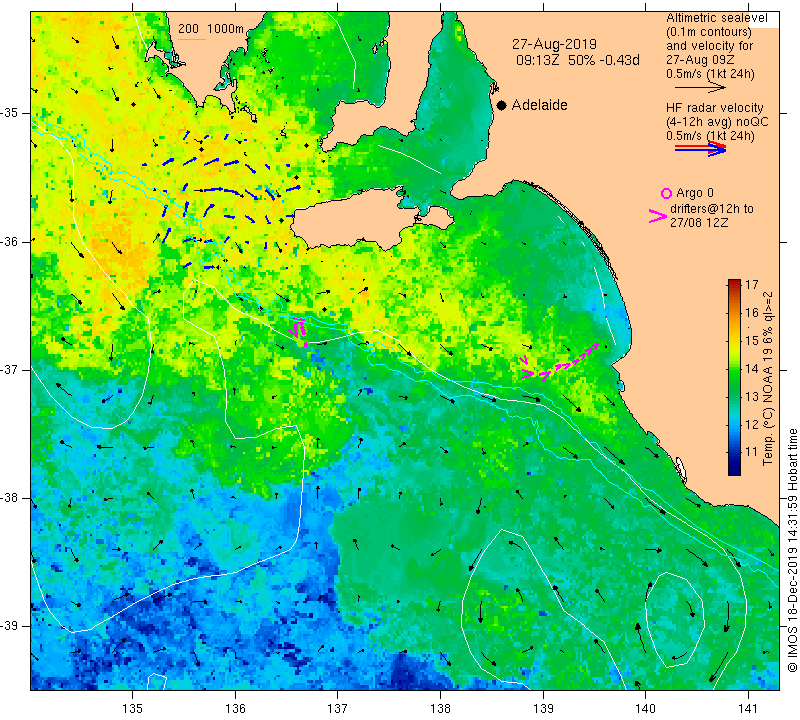
Task: Click the 14 value on colorbar
Action: (752, 368)
